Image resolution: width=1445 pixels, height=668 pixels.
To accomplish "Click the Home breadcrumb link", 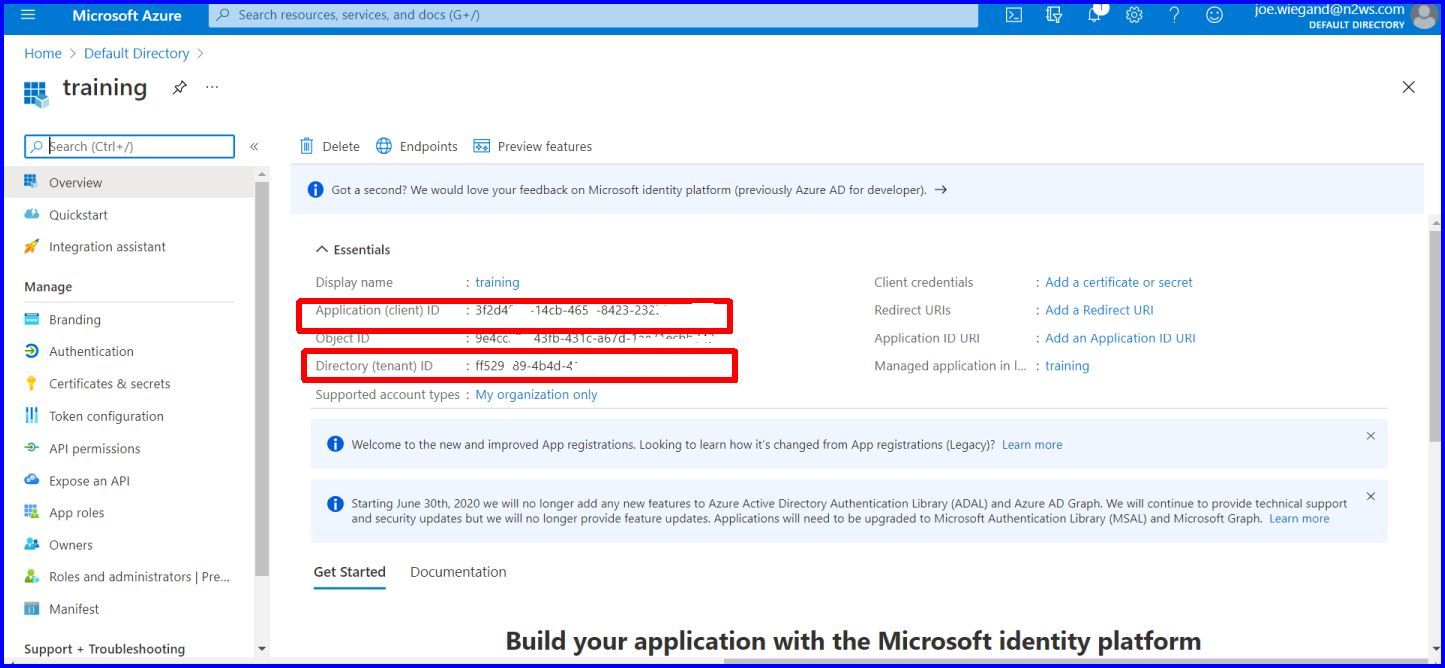I will [x=43, y=53].
